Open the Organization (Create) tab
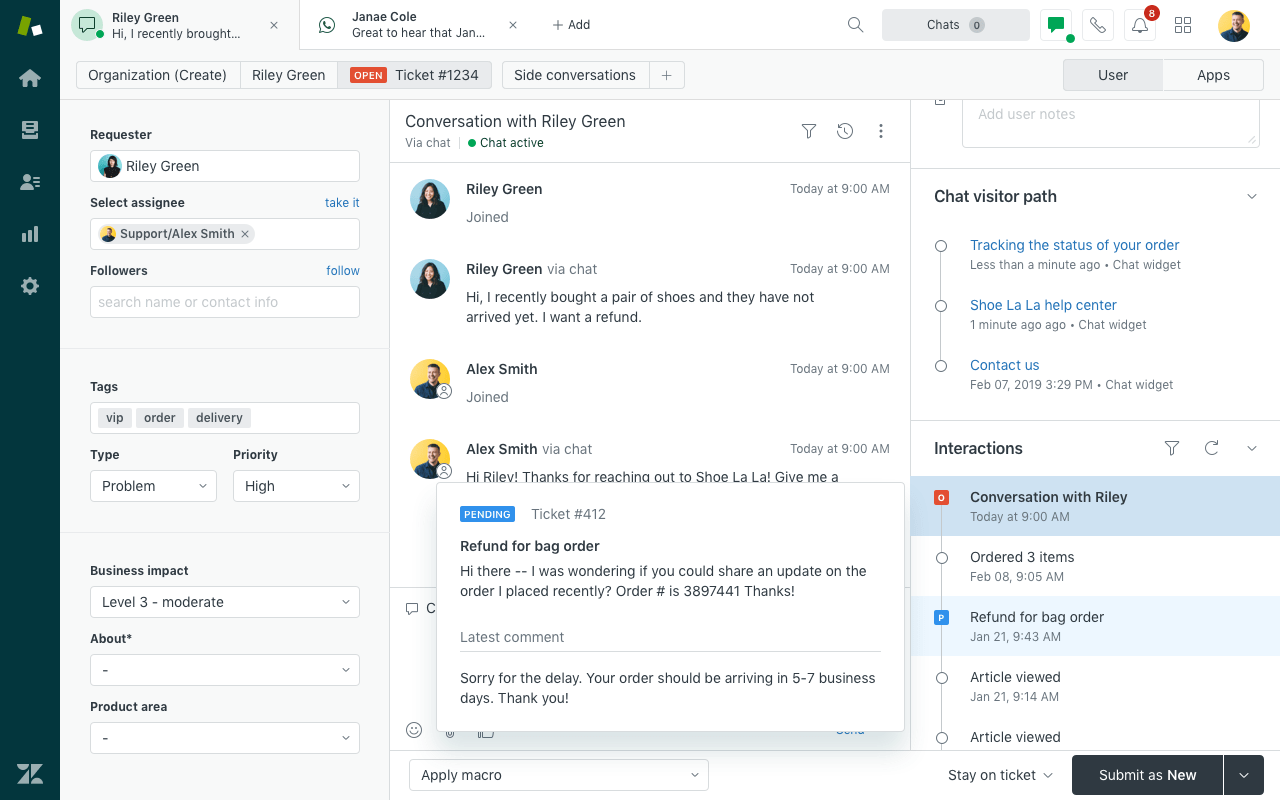The image size is (1280, 800). [x=158, y=75]
